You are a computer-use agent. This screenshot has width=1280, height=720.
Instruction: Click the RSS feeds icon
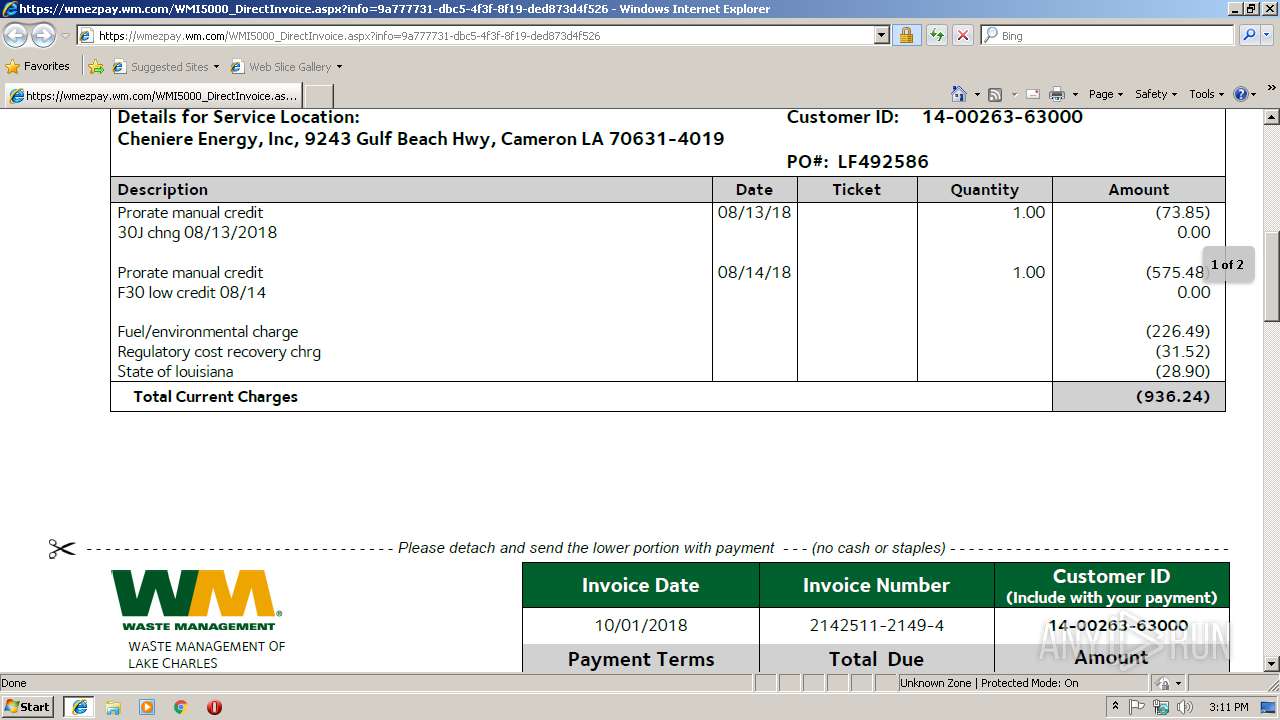[x=995, y=94]
